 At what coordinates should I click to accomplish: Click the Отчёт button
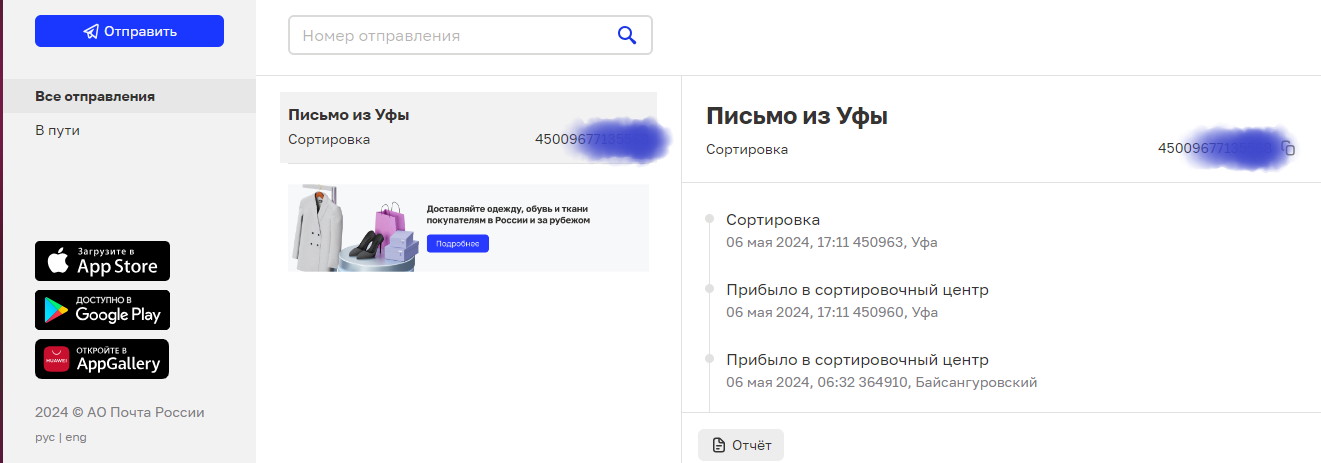[741, 445]
